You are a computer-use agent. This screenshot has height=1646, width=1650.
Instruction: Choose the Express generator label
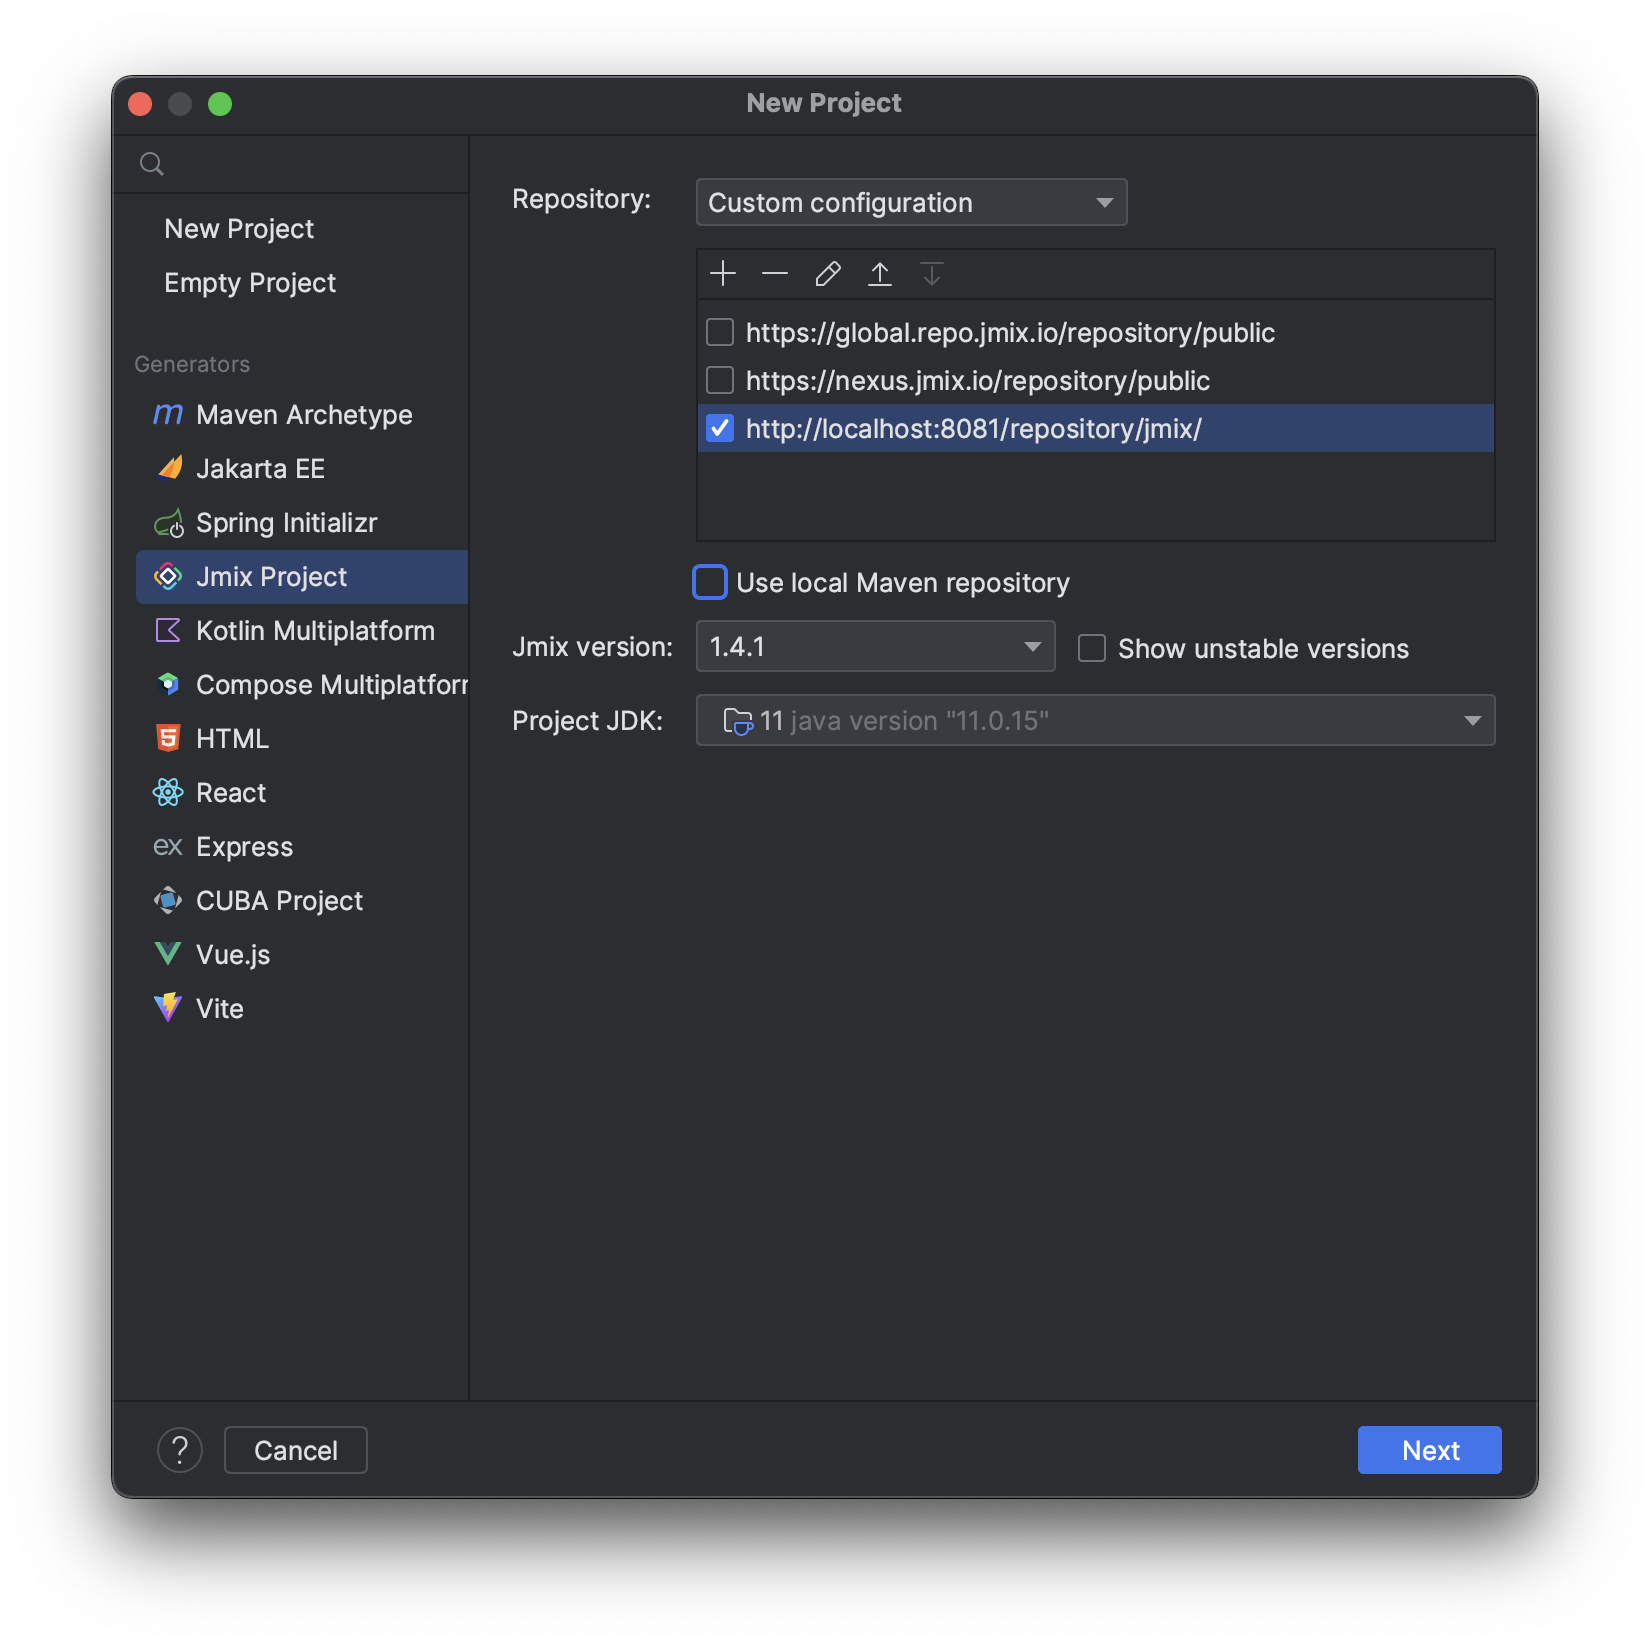point(244,847)
